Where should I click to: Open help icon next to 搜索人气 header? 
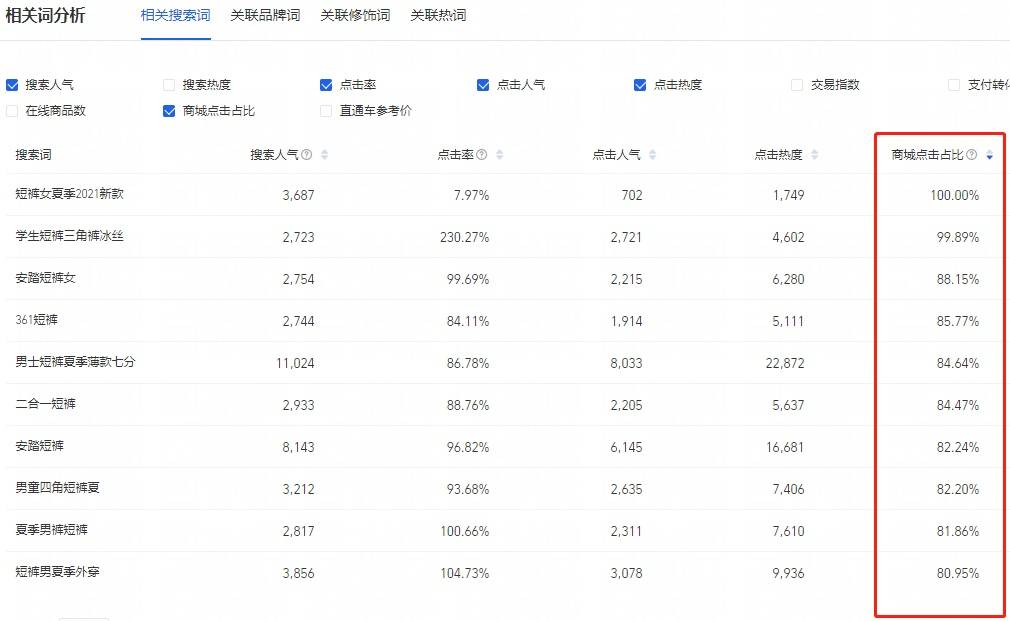coord(307,155)
